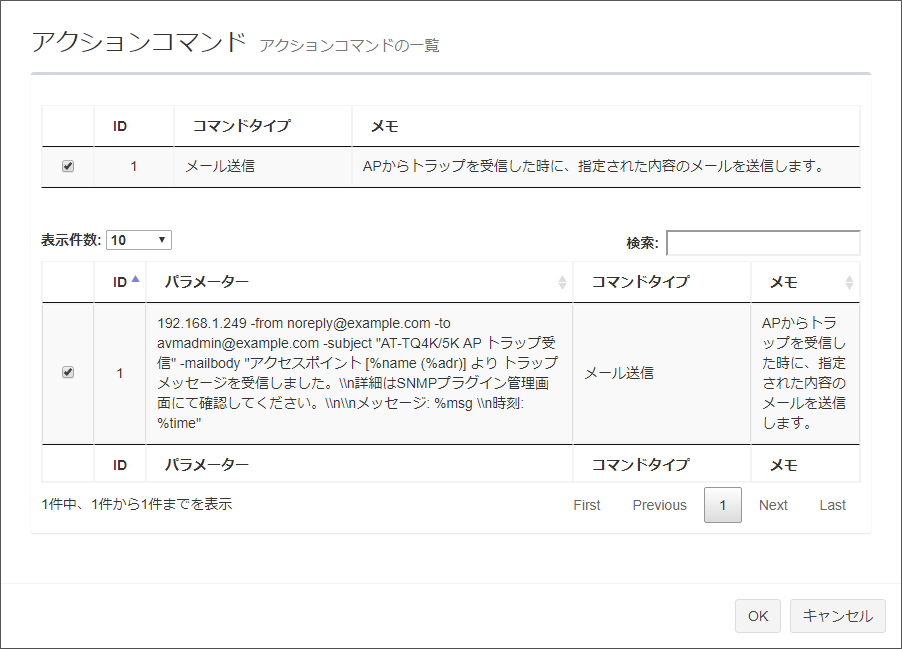
Task: Click sort arrows beside メモ in parameter table
Action: [849, 283]
